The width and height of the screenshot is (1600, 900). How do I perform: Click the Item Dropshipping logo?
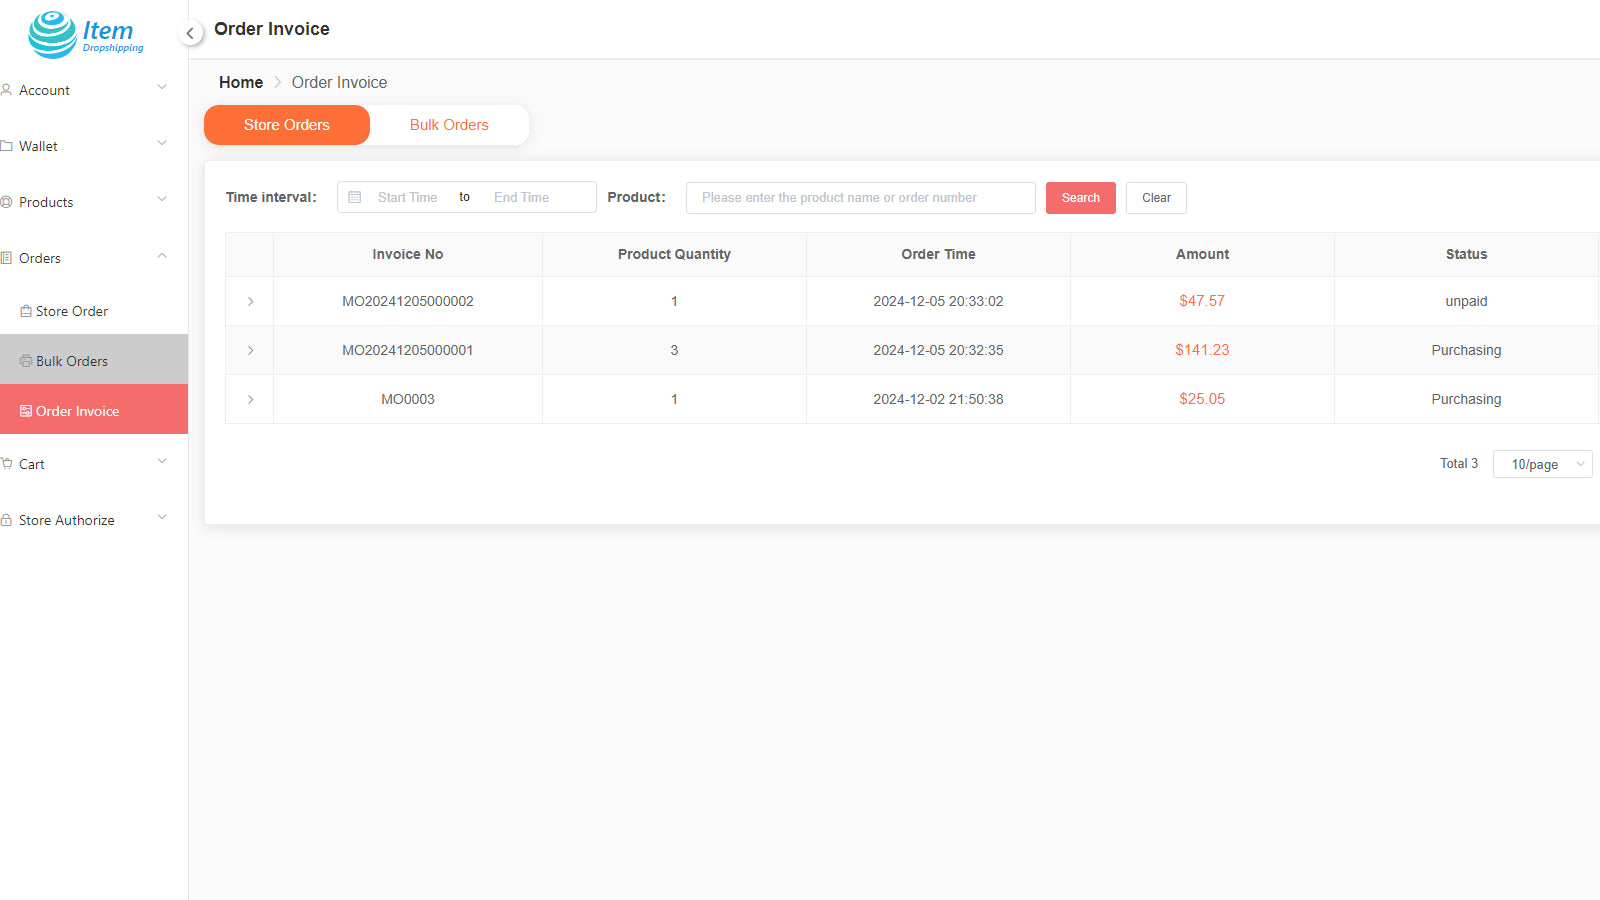[86, 35]
